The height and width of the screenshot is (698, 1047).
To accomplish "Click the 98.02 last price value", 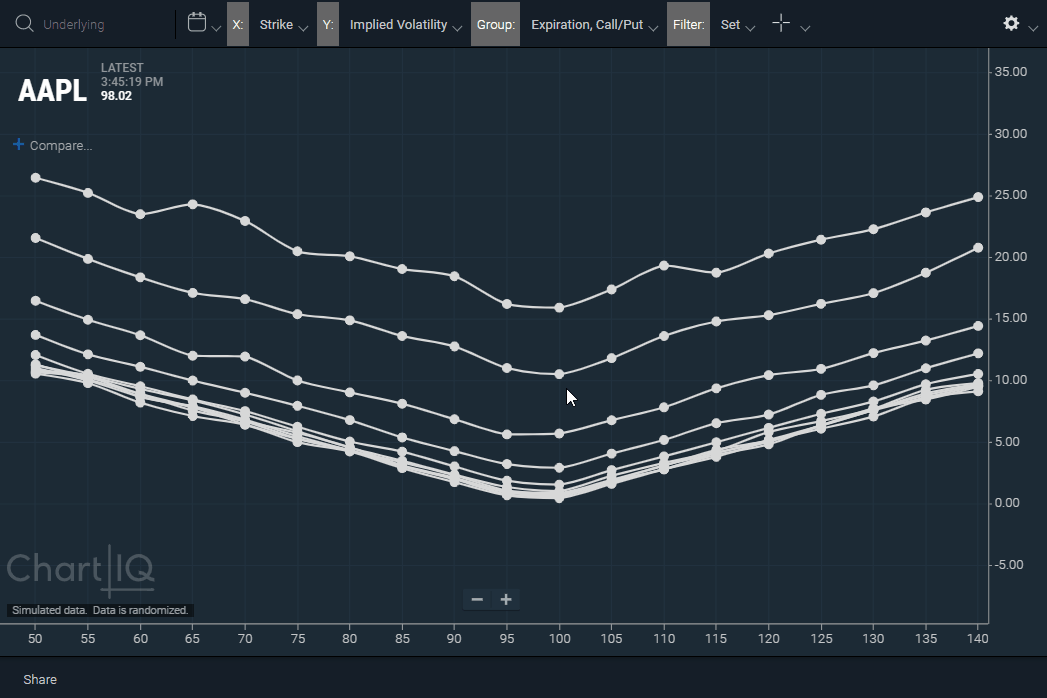I will pyautogui.click(x=116, y=96).
